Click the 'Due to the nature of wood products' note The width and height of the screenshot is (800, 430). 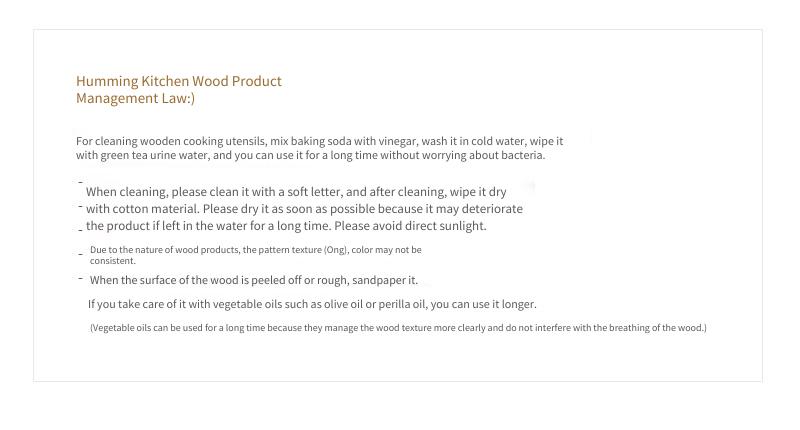point(256,250)
